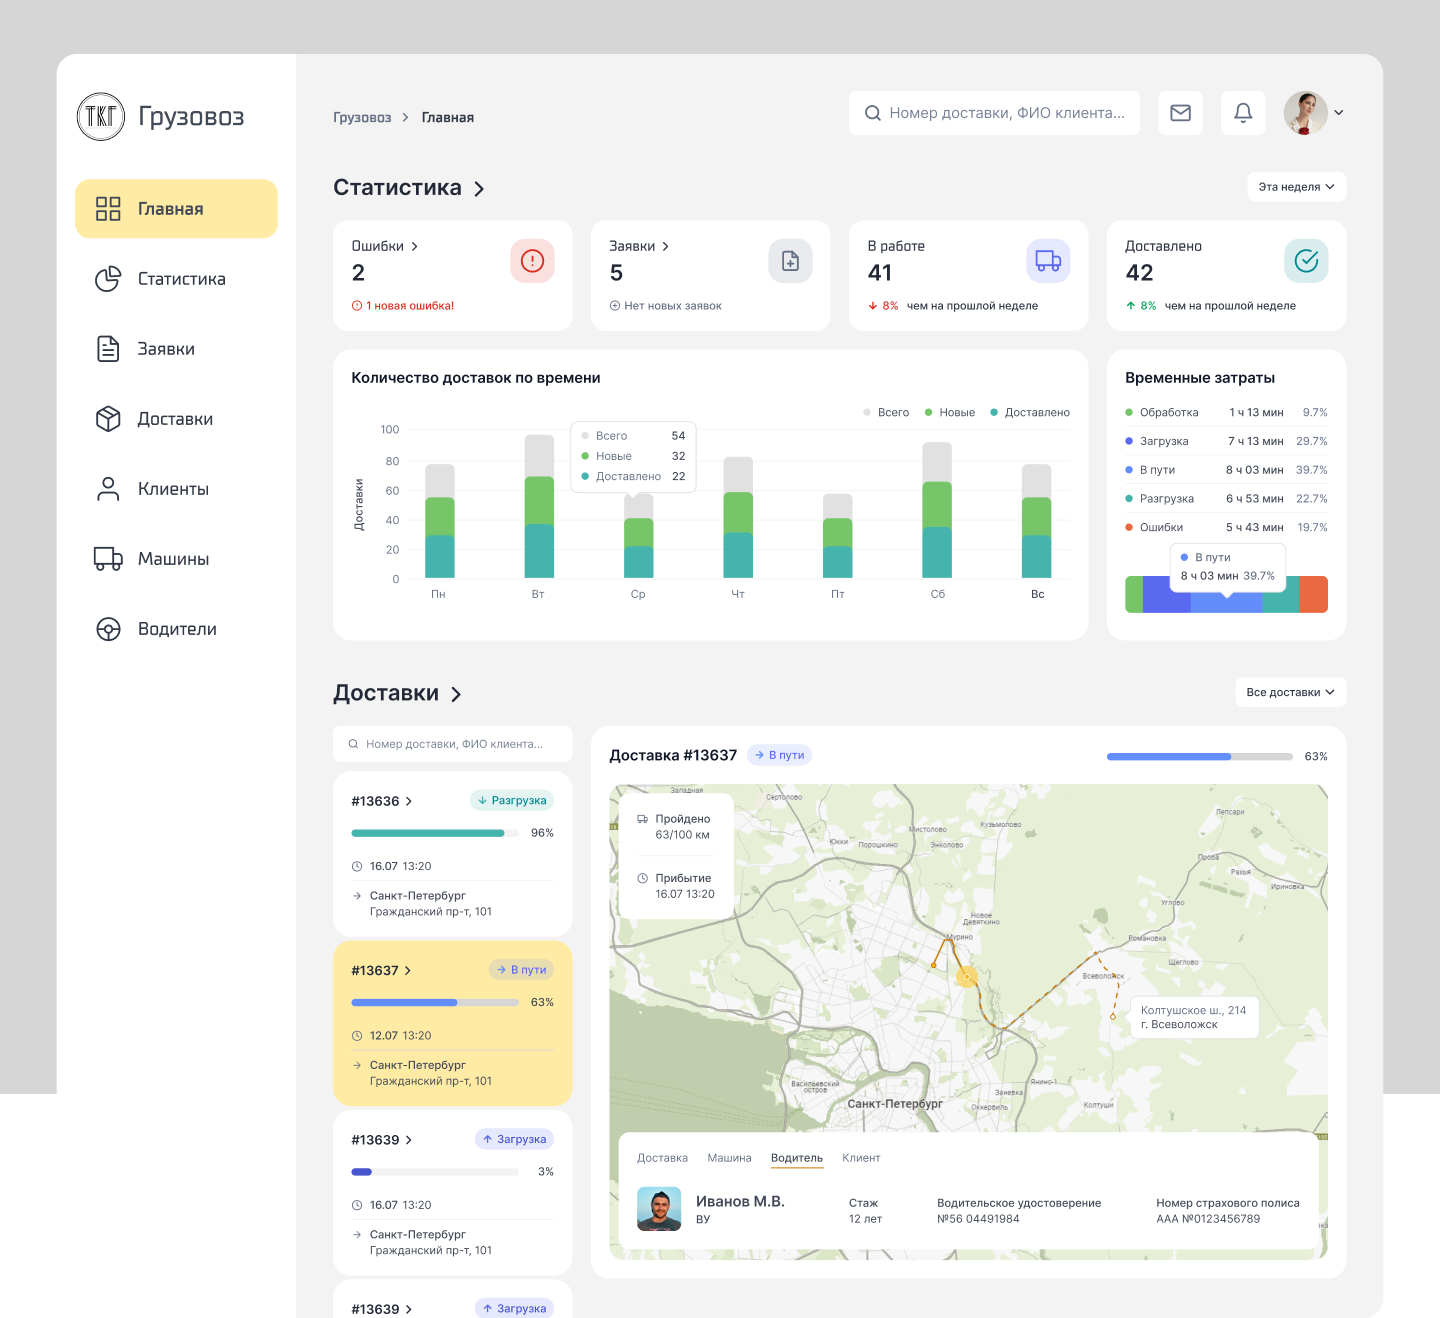The width and height of the screenshot is (1440, 1318).
Task: Click the Доставлено checkmark icon
Action: tap(1306, 261)
